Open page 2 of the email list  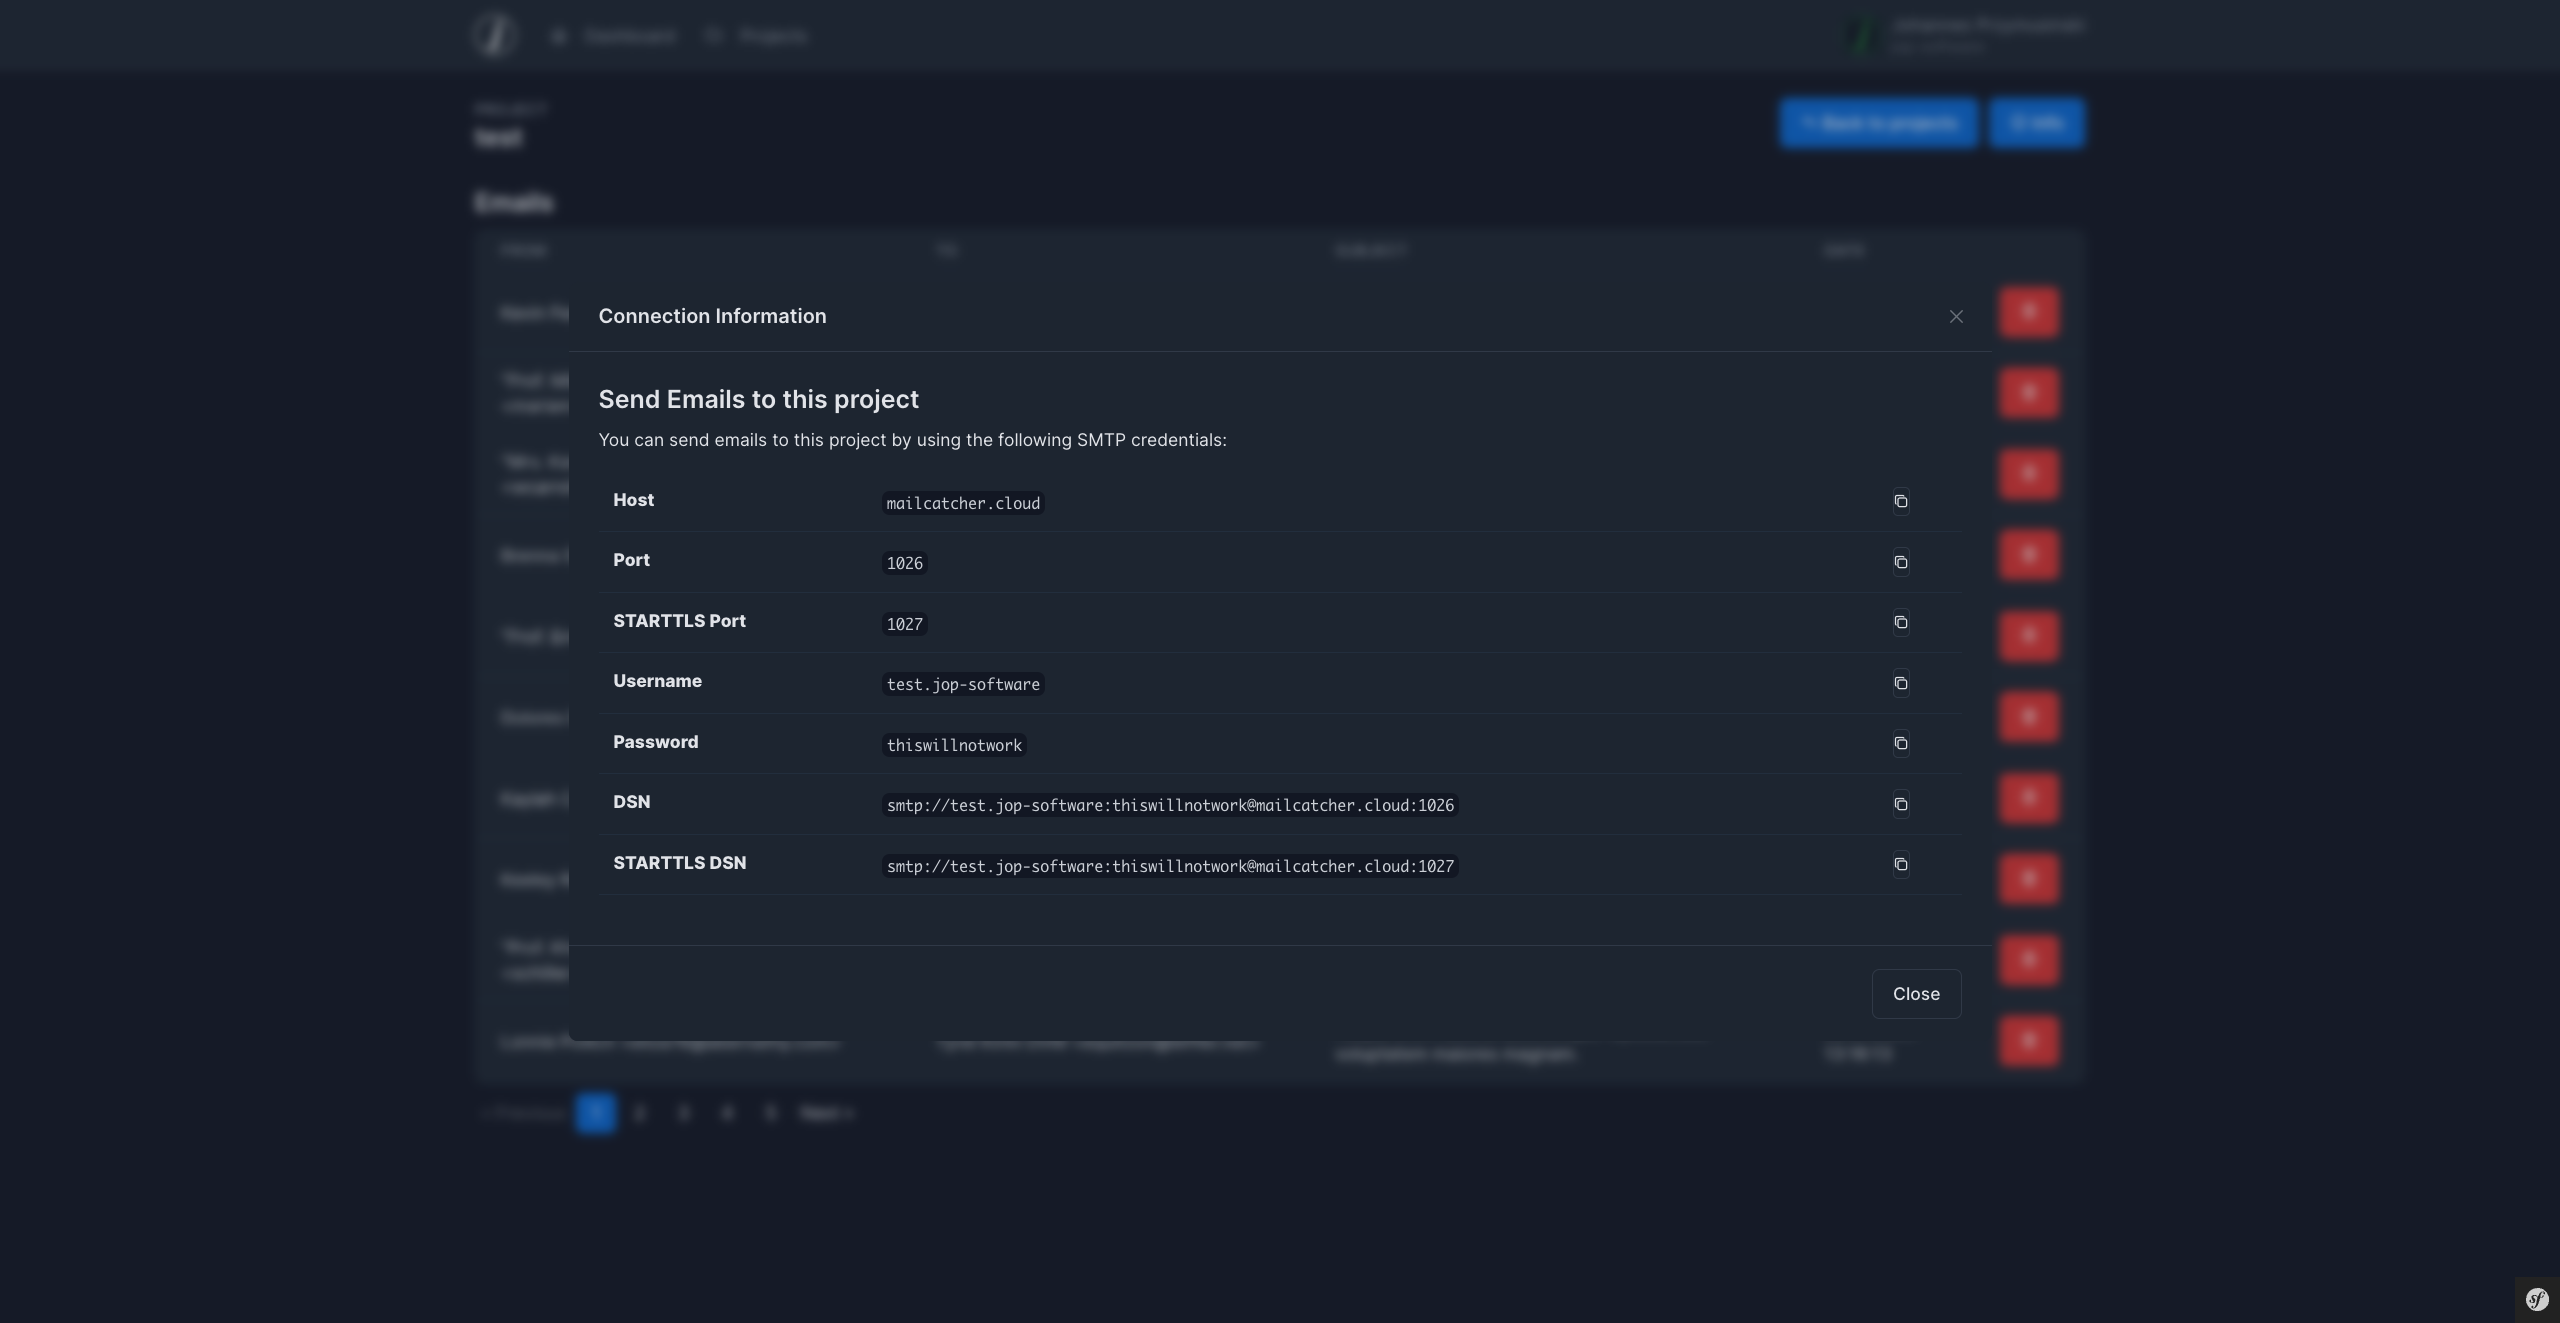[x=640, y=1112]
